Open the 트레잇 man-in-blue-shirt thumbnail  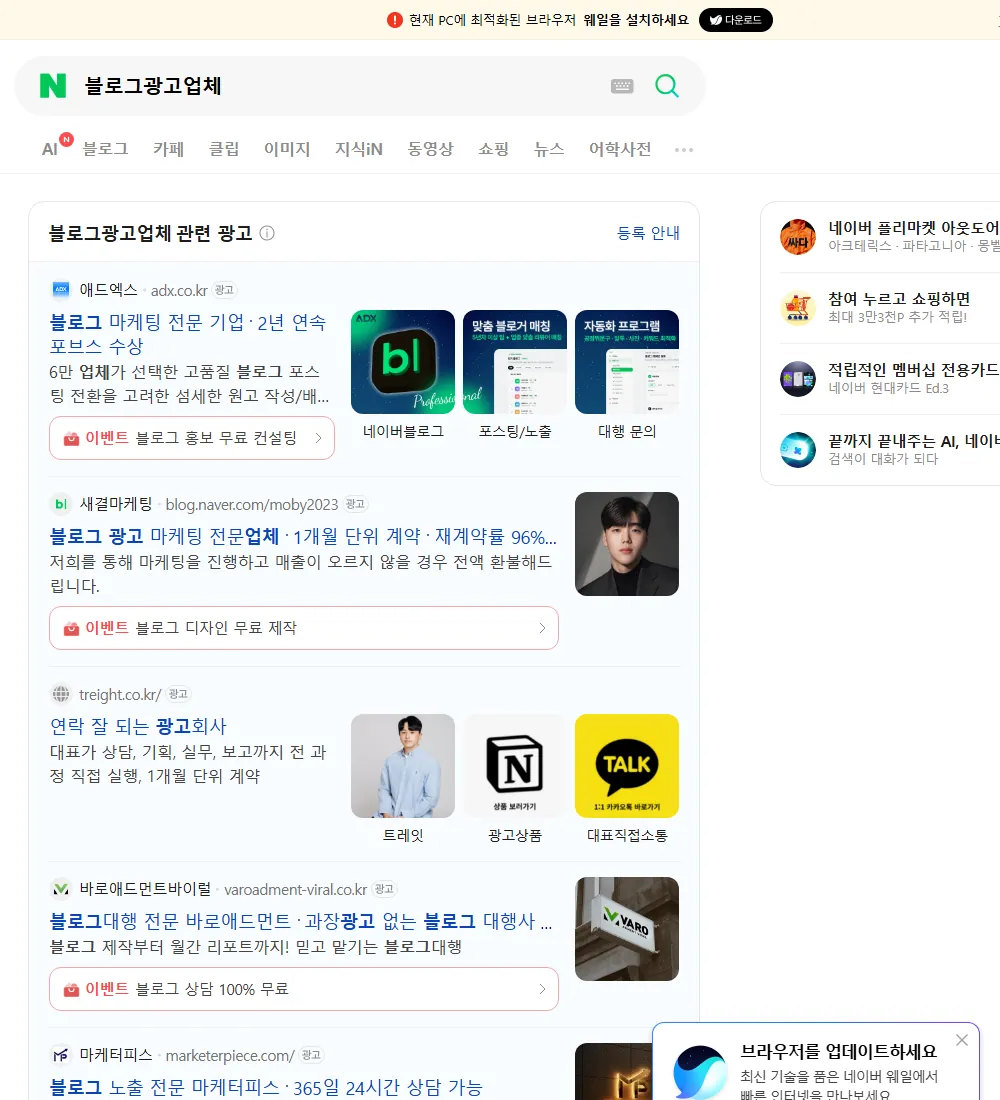(403, 766)
